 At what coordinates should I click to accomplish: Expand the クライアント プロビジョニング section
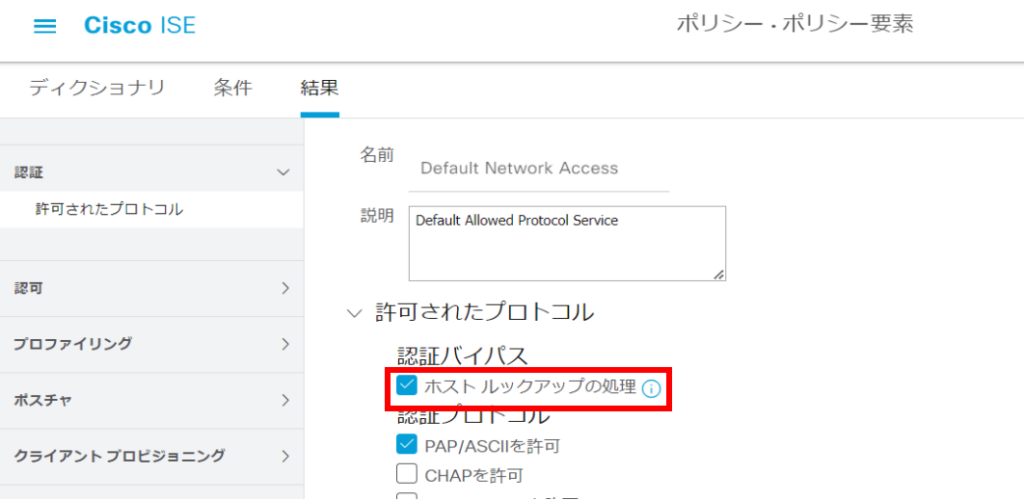(285, 456)
